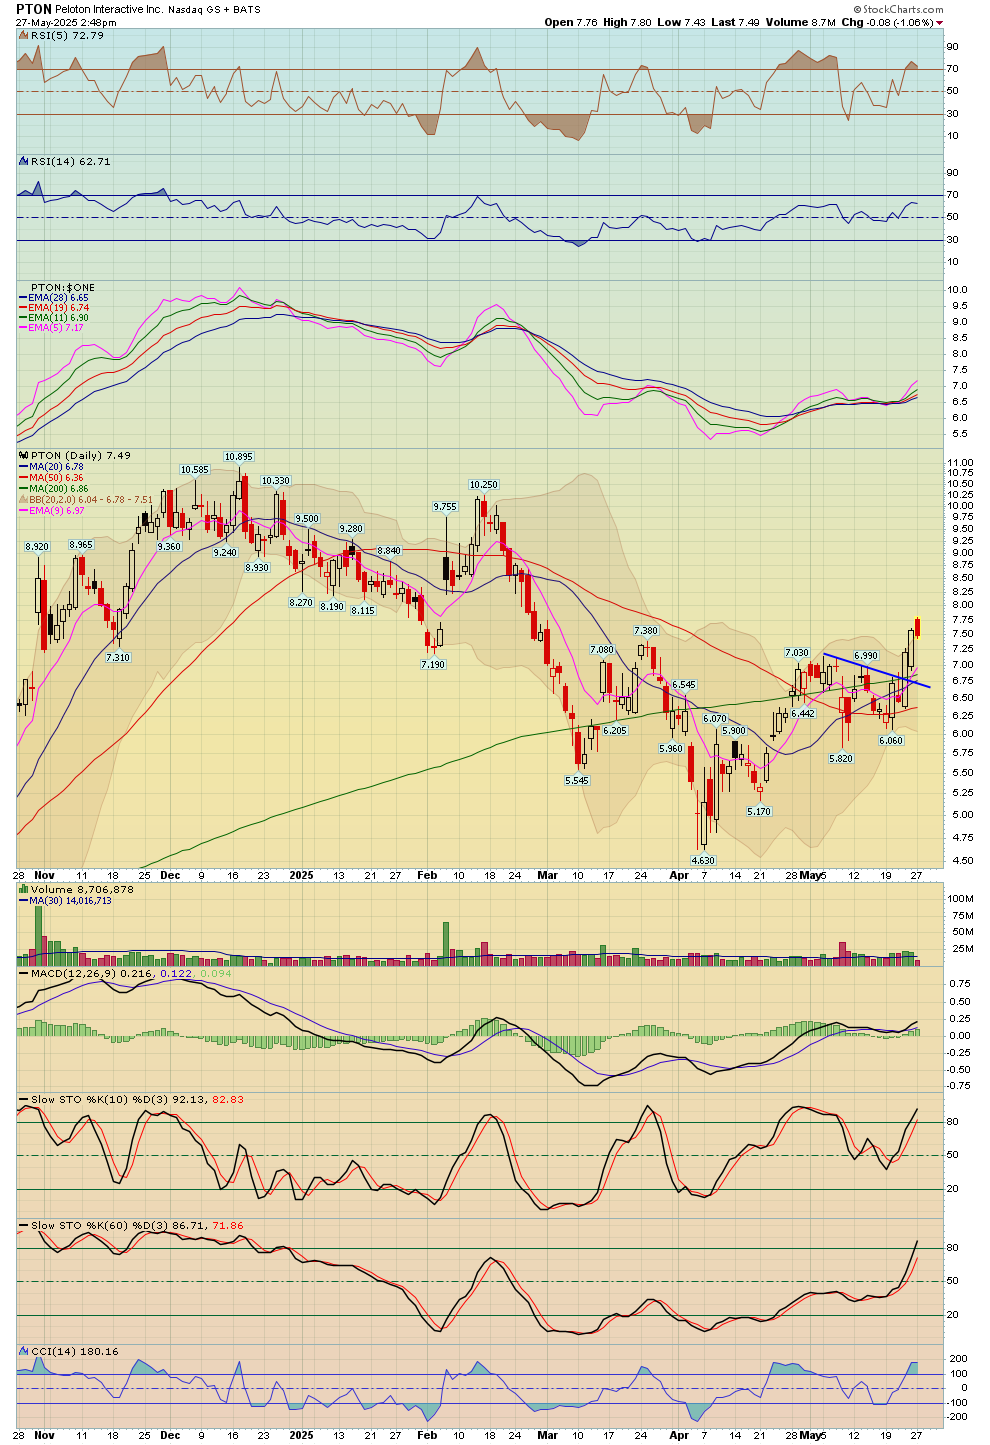Click the 7.310 price low label
This screenshot has height=1445, width=990.
pyautogui.click(x=118, y=657)
